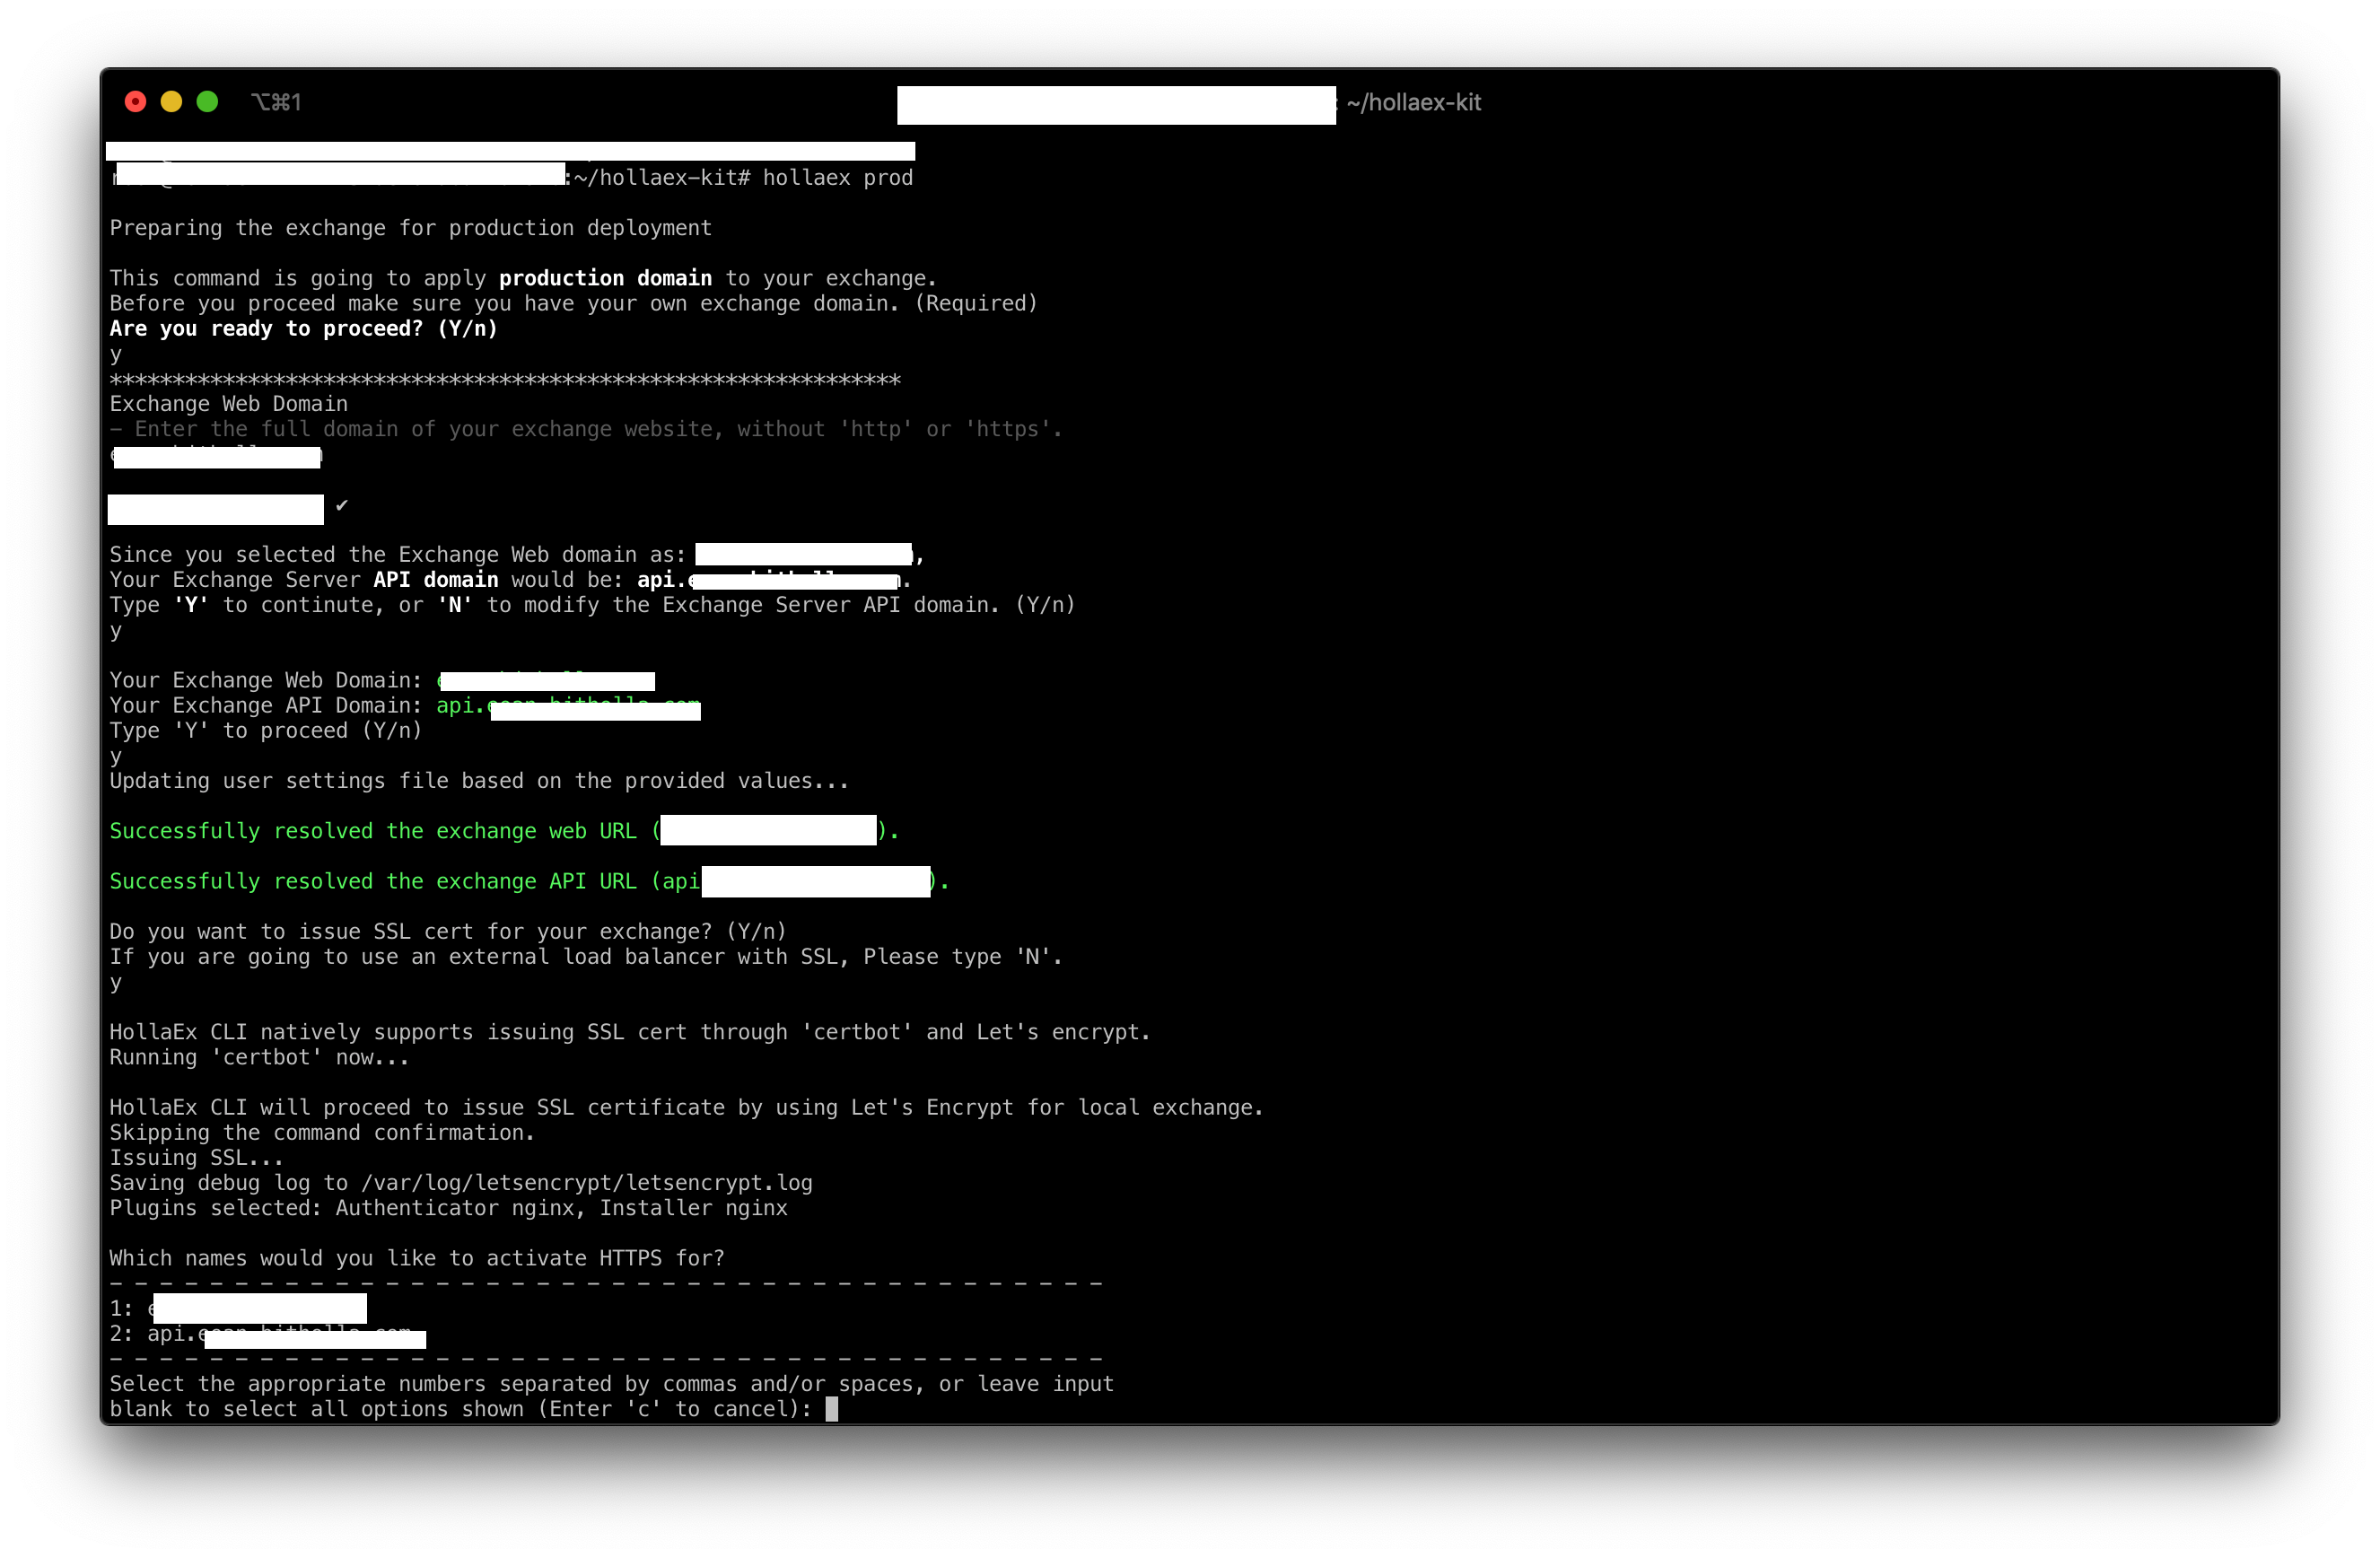Click the ~/hollaex-kit window title
Image resolution: width=2380 pixels, height=1558 pixels.
(1413, 102)
